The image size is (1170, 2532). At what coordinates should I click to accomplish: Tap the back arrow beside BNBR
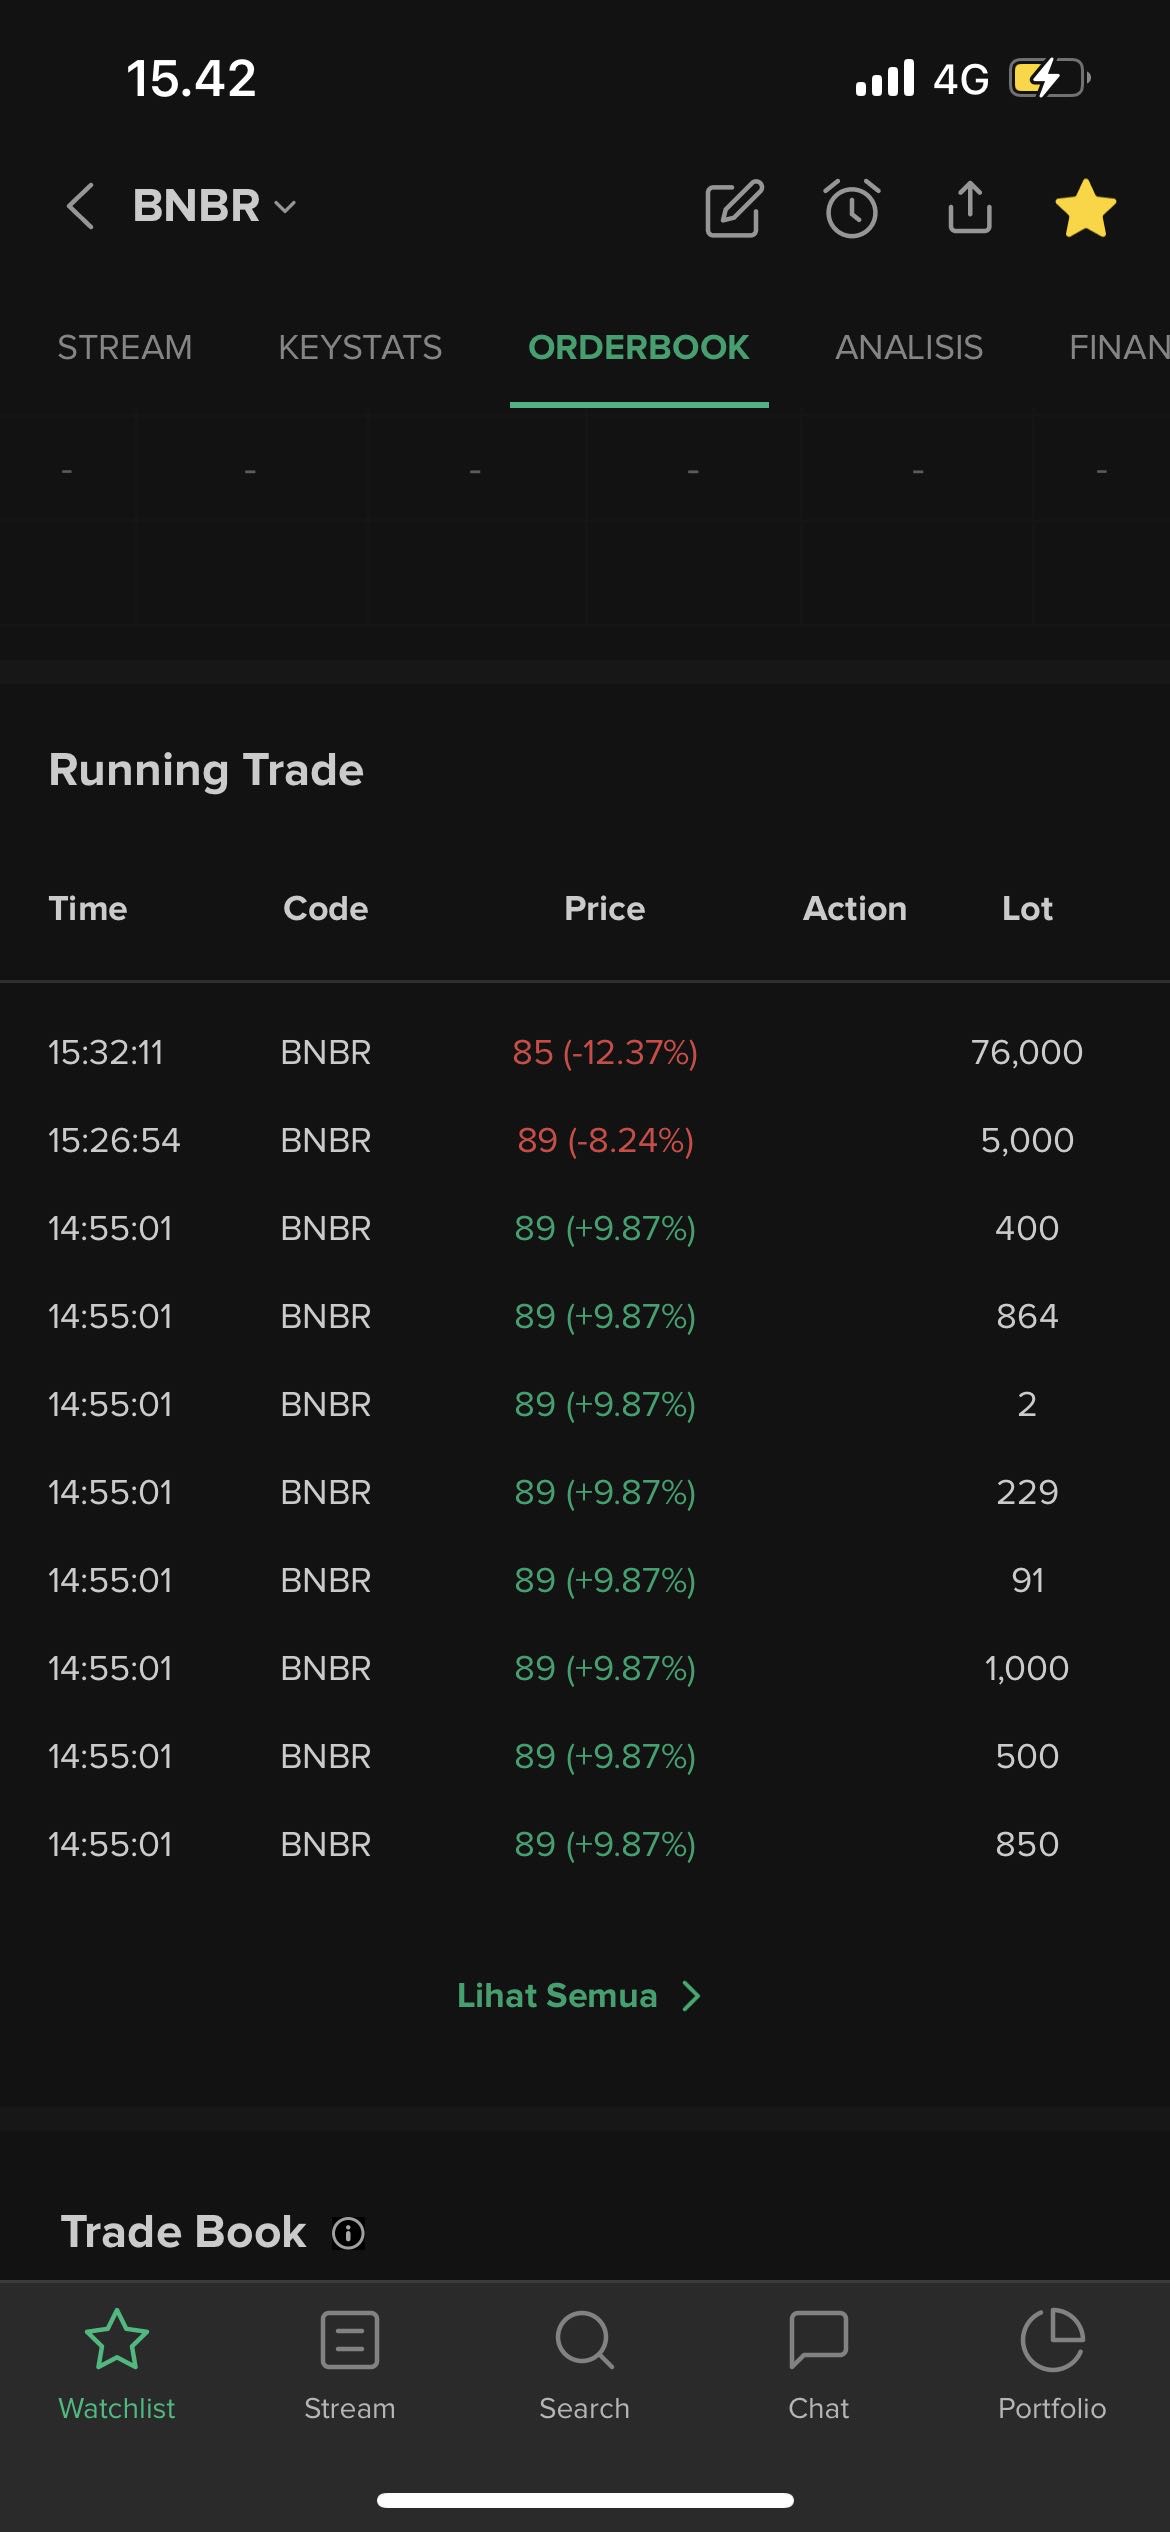pos(80,207)
